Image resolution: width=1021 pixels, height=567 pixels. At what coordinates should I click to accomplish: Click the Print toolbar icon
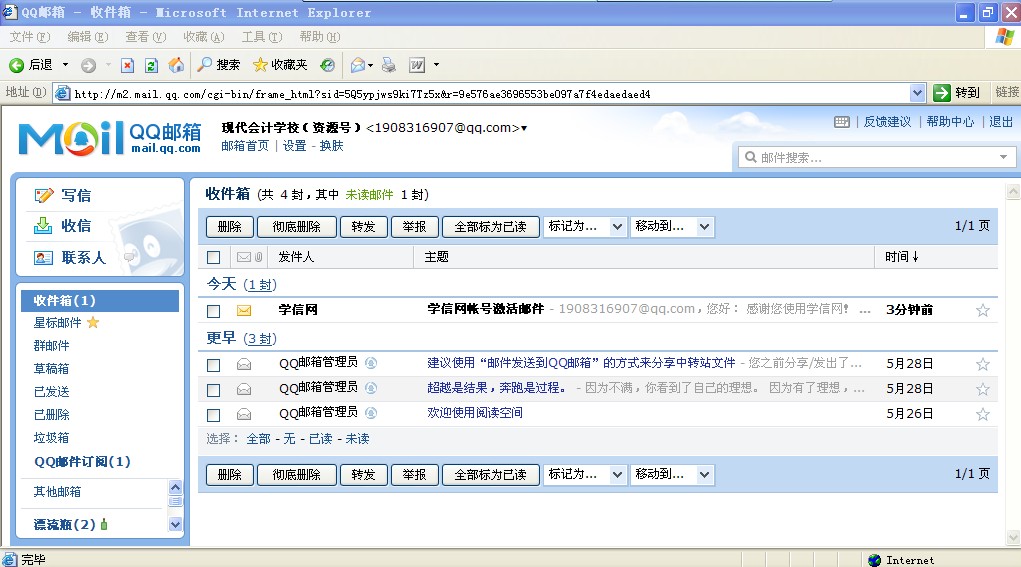click(x=389, y=64)
